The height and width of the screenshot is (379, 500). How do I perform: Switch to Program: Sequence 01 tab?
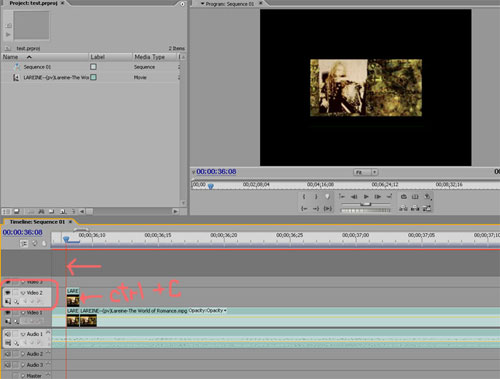coord(230,4)
